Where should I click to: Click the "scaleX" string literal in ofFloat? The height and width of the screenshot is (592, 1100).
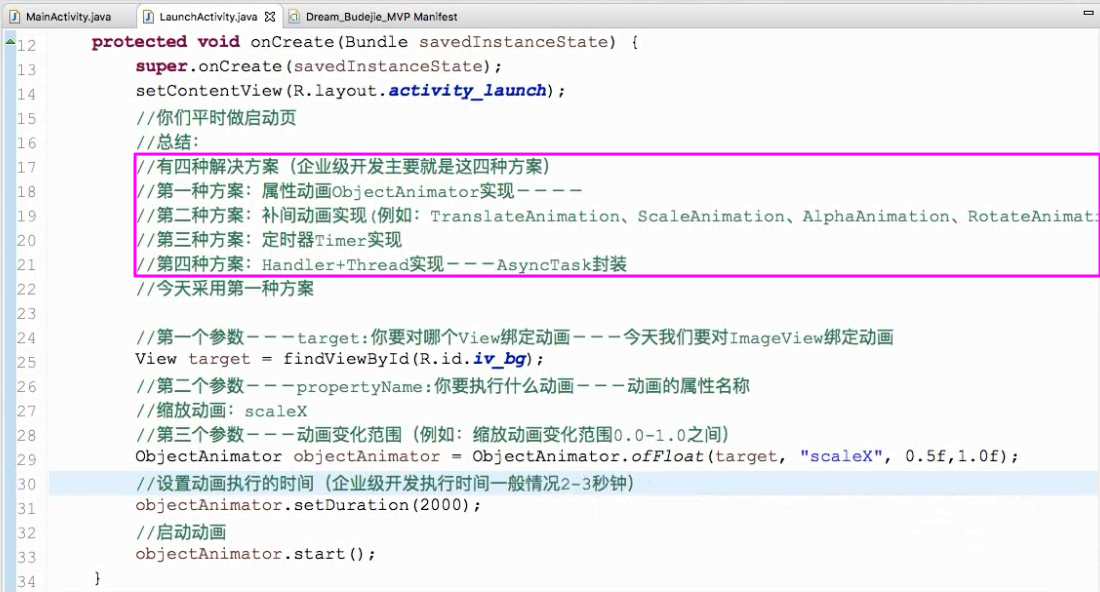click(x=841, y=456)
